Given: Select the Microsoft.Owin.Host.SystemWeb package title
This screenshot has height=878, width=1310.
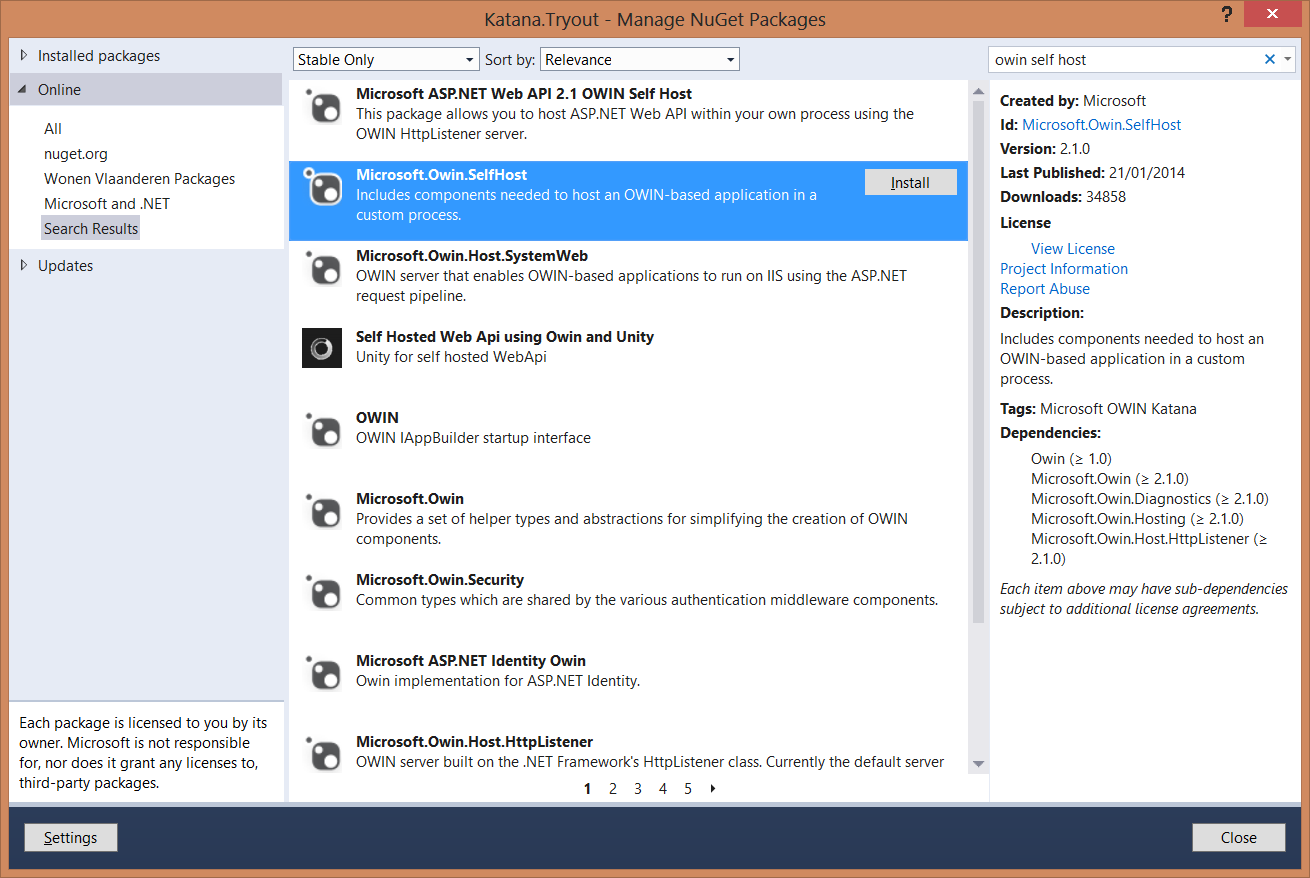Looking at the screenshot, I should click(x=472, y=255).
